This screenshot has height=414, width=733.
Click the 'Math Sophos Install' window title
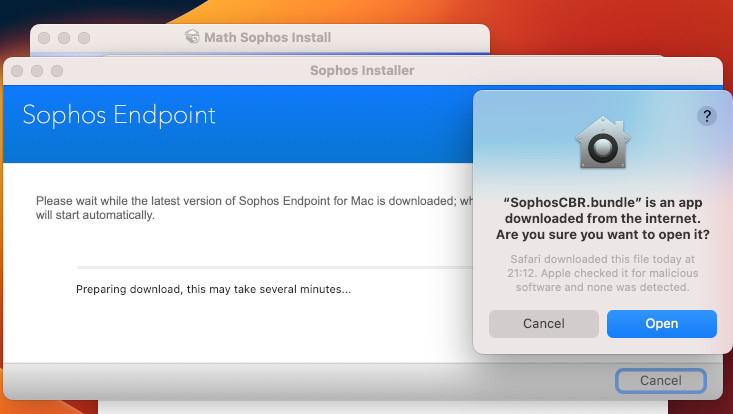[x=267, y=37]
